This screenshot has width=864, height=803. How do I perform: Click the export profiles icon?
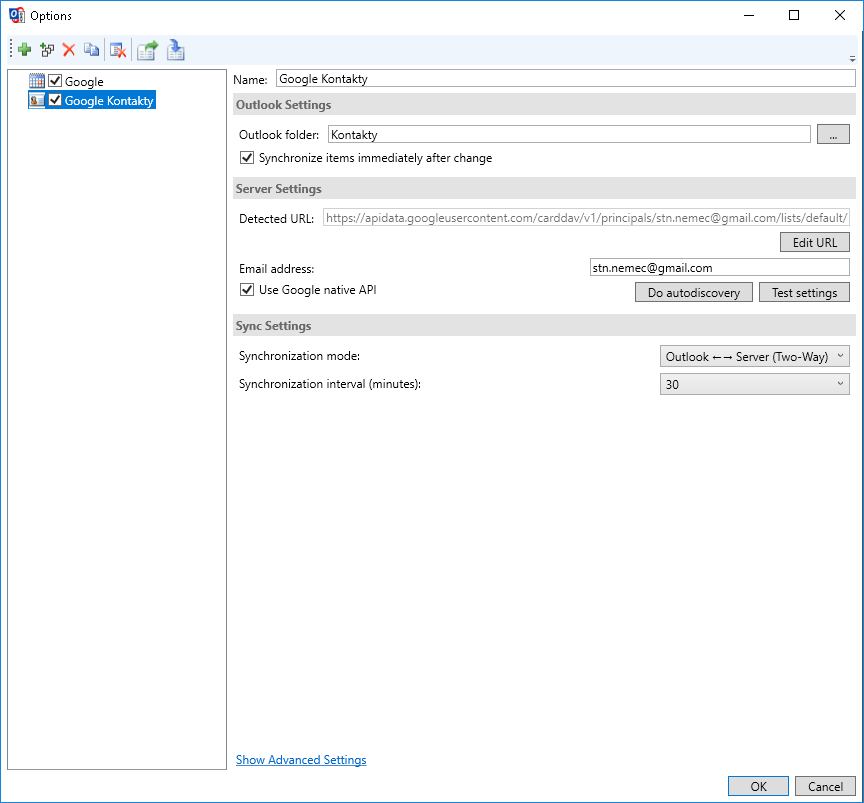tap(148, 49)
